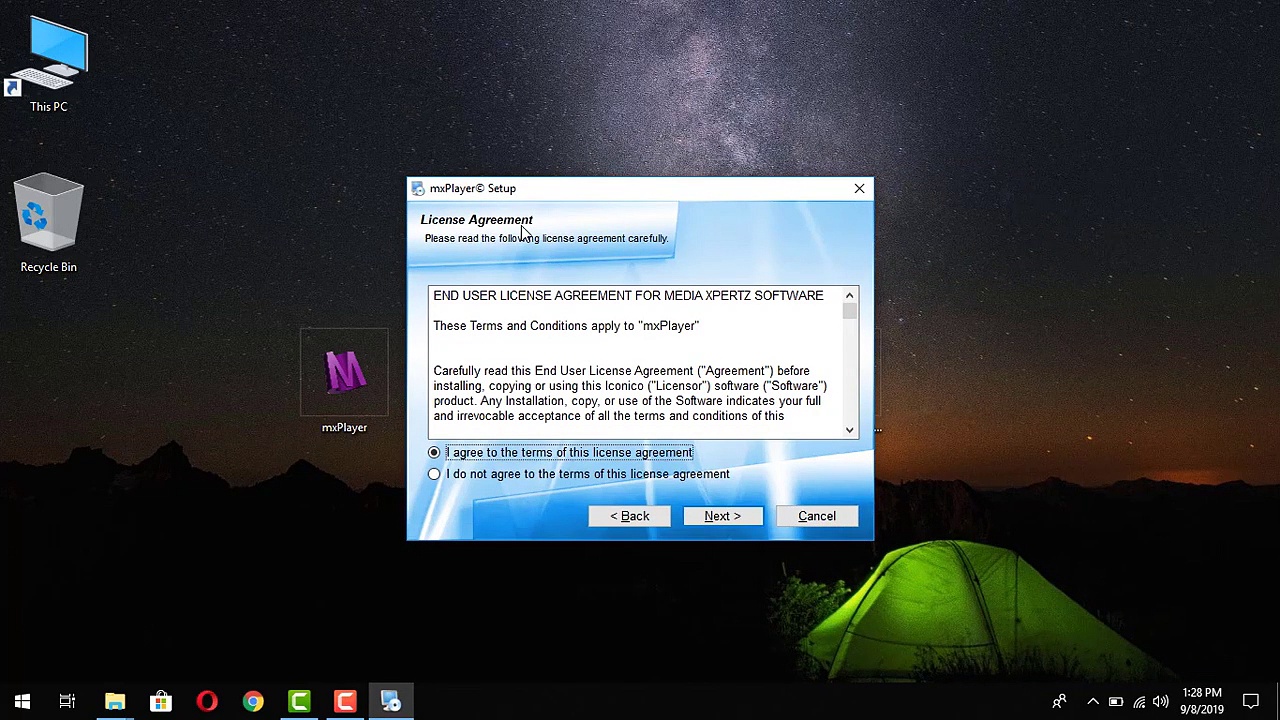
Task: Open the People icon in system tray
Action: (1059, 702)
